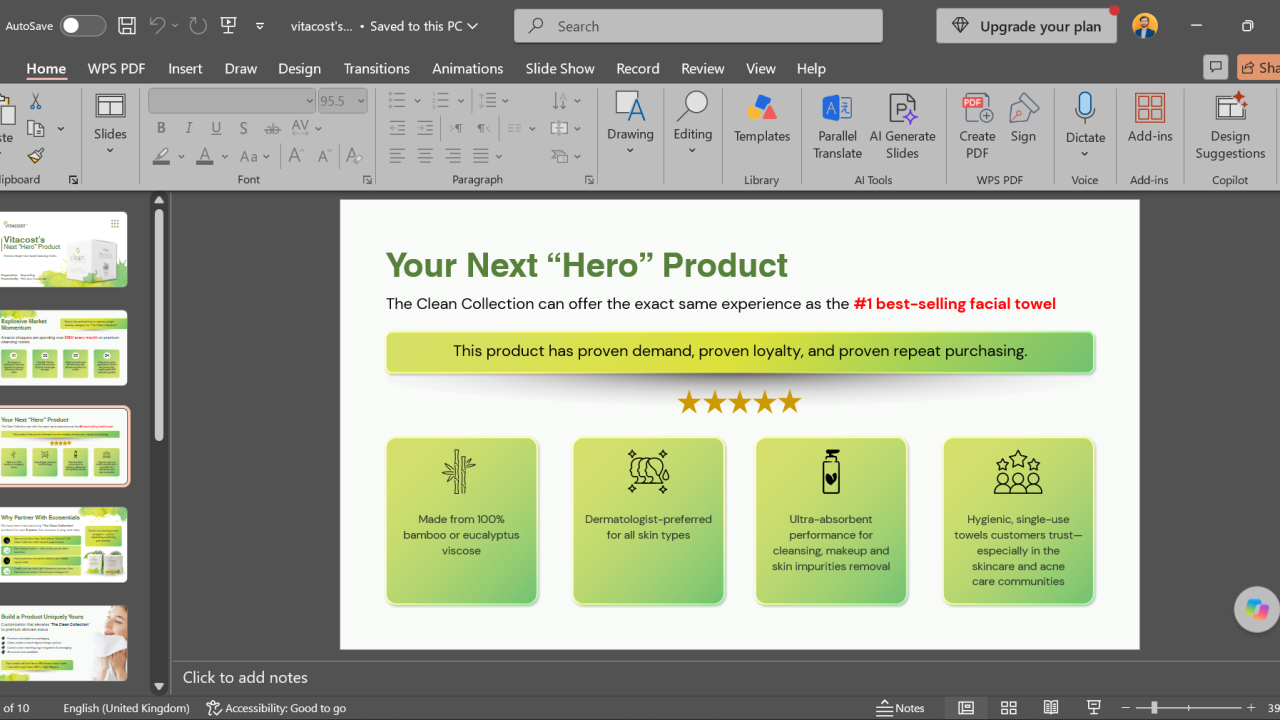Screen dimensions: 1280x720
Task: Open Design Suggestions from Copilot group
Action: [1230, 126]
